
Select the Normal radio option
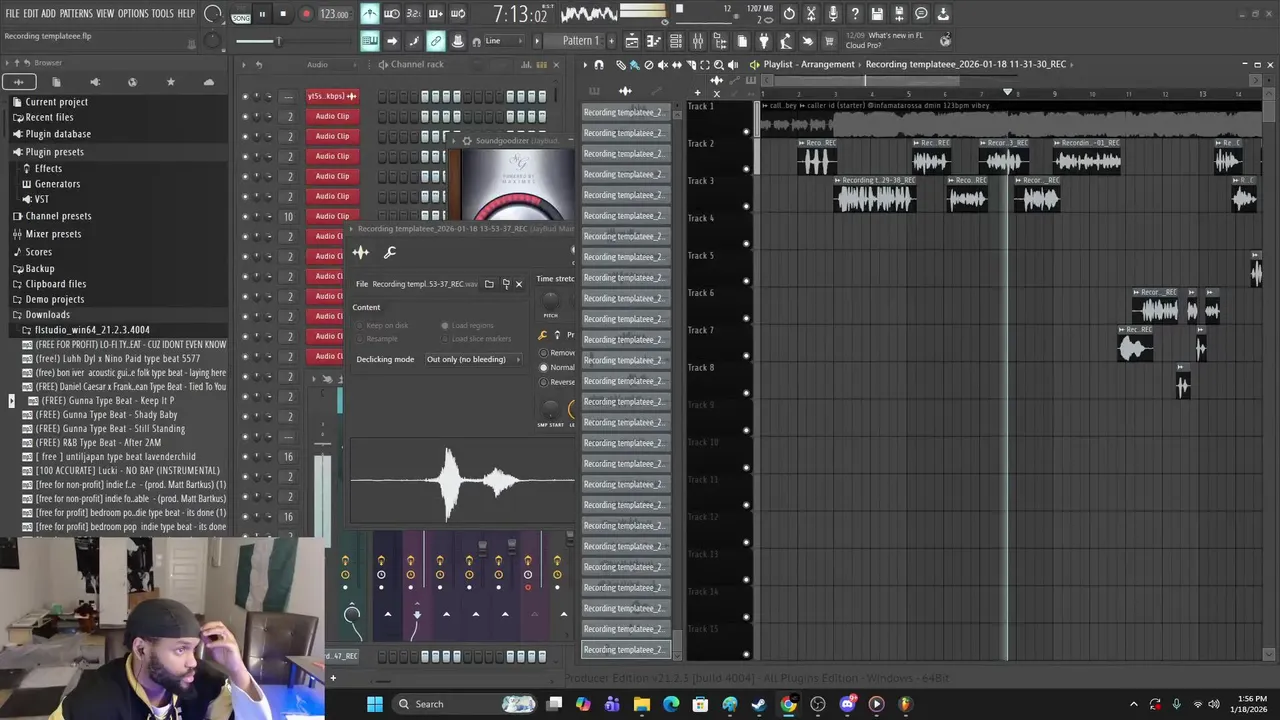(557, 367)
